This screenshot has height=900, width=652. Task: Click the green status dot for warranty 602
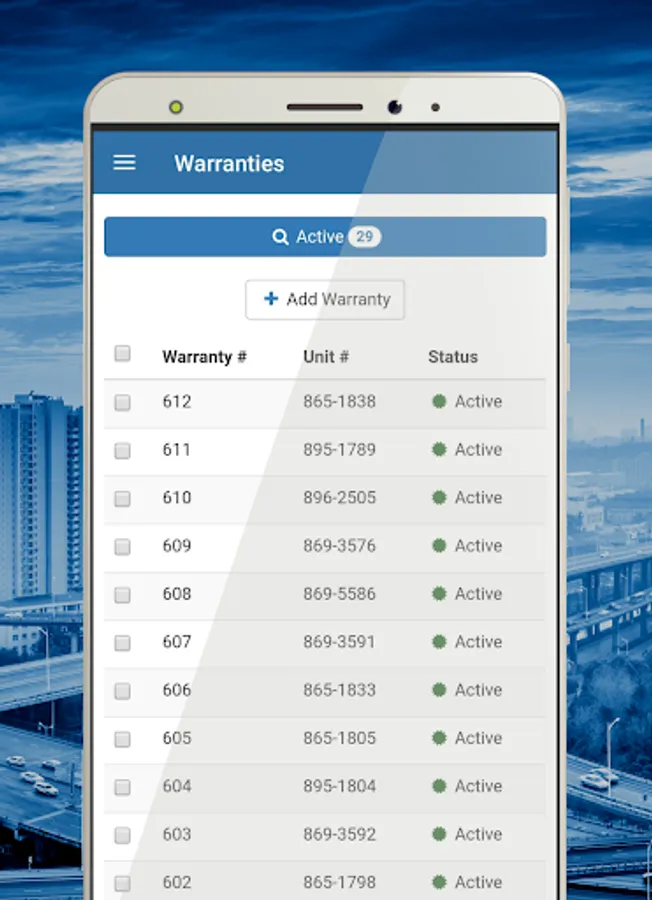pyautogui.click(x=439, y=882)
